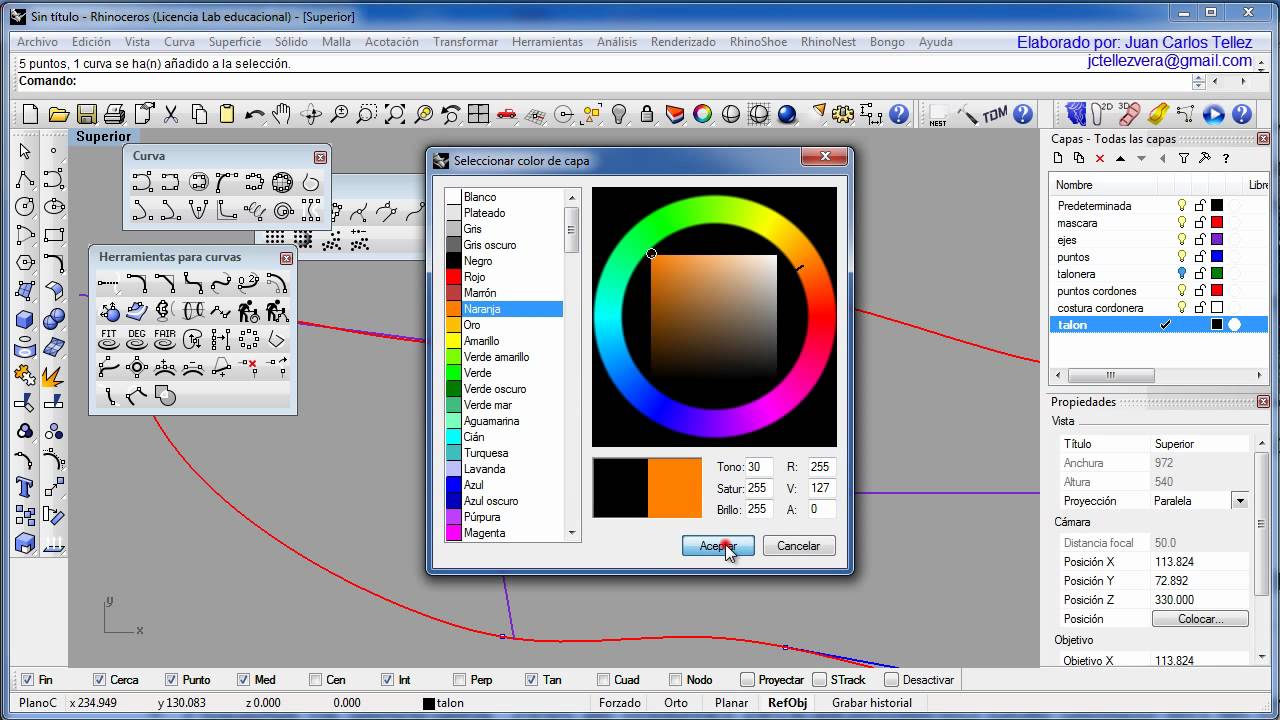
Task: Click the four-viewport layout icon
Action: point(478,114)
